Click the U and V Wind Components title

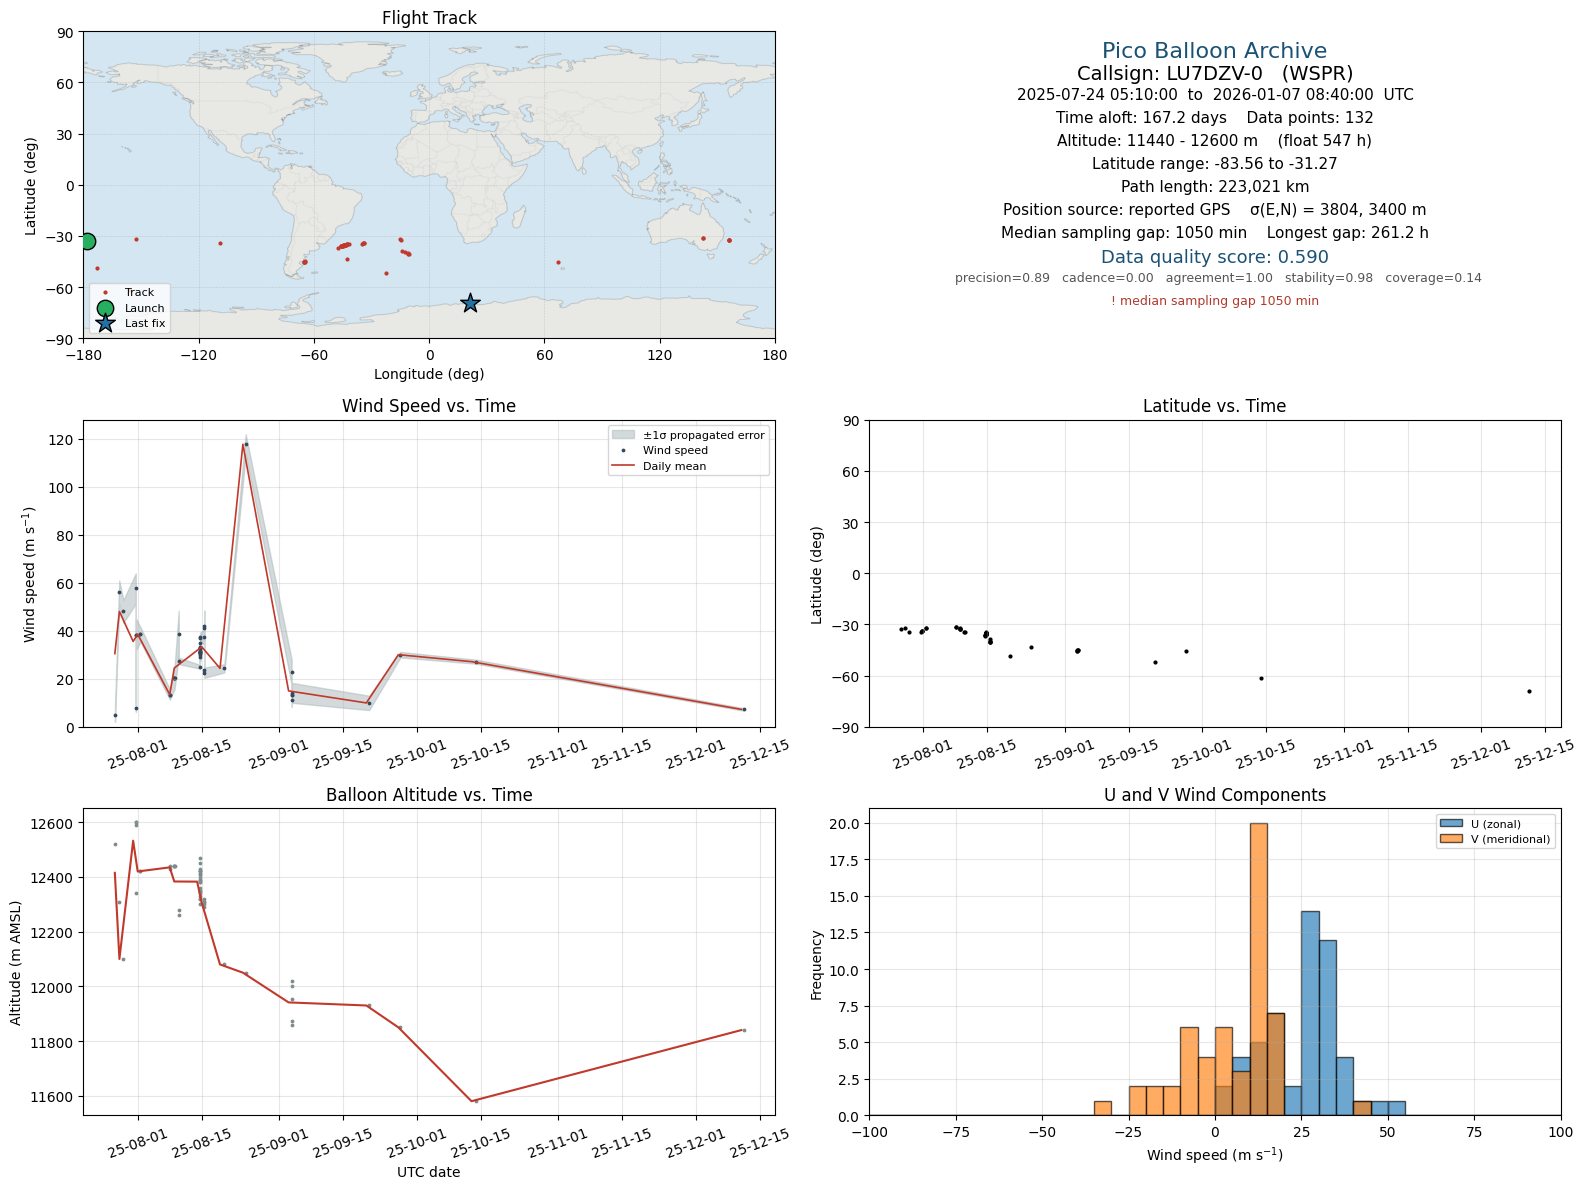[1214, 795]
